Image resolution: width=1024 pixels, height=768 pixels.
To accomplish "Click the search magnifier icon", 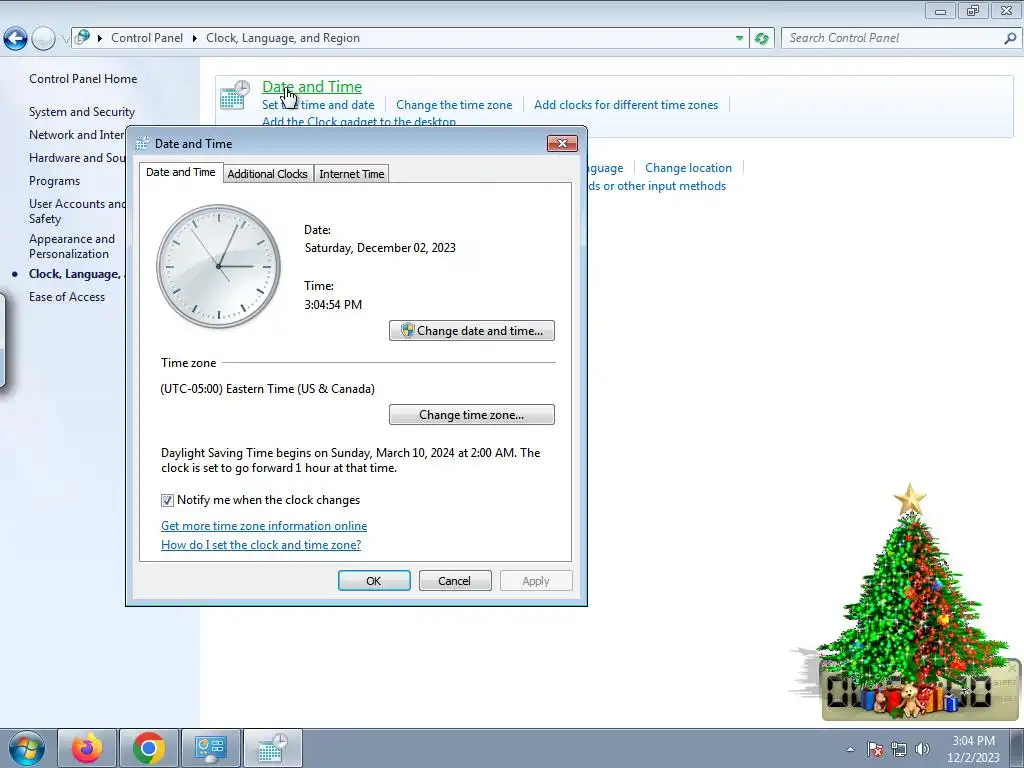I will point(1010,39).
